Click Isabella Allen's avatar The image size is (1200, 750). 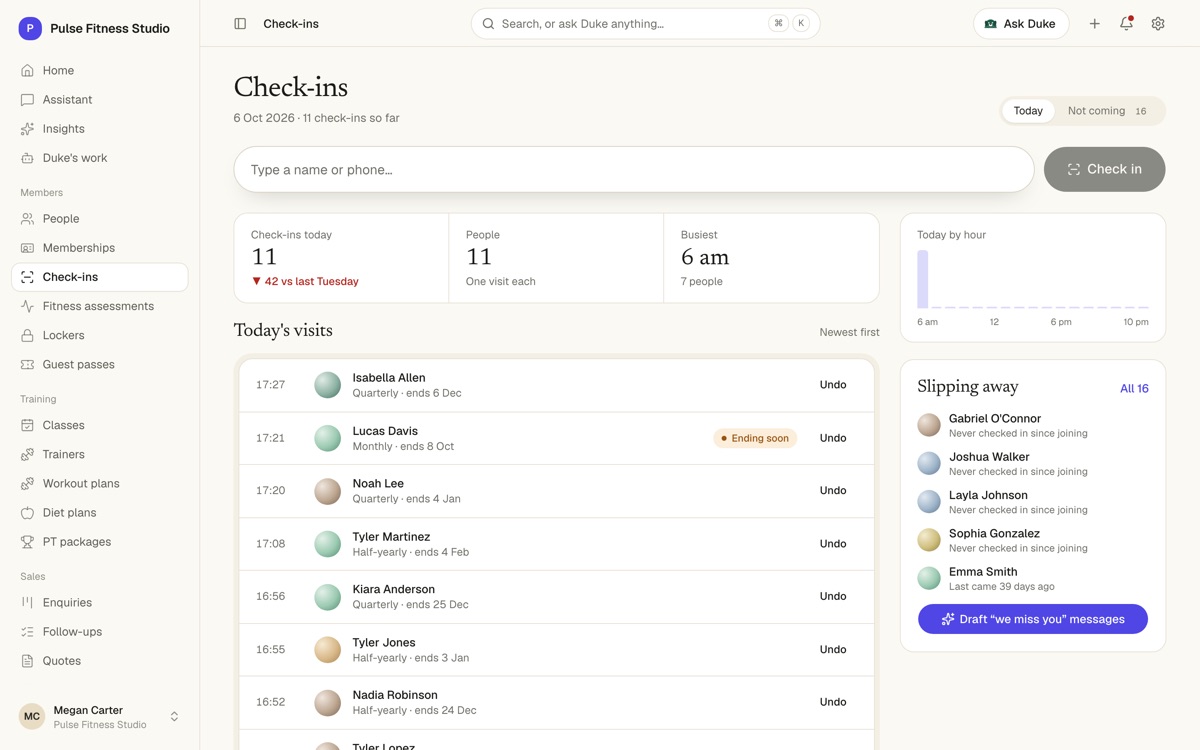(x=328, y=385)
